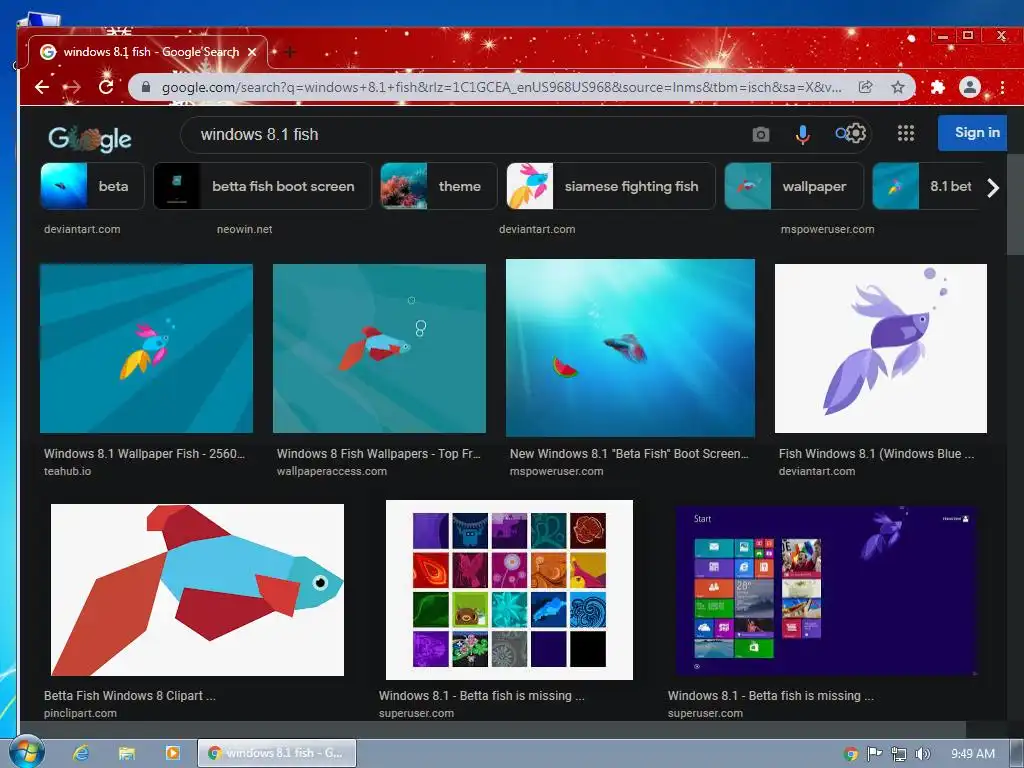Click the teahub.io source link
1024x768 pixels.
coord(67,471)
